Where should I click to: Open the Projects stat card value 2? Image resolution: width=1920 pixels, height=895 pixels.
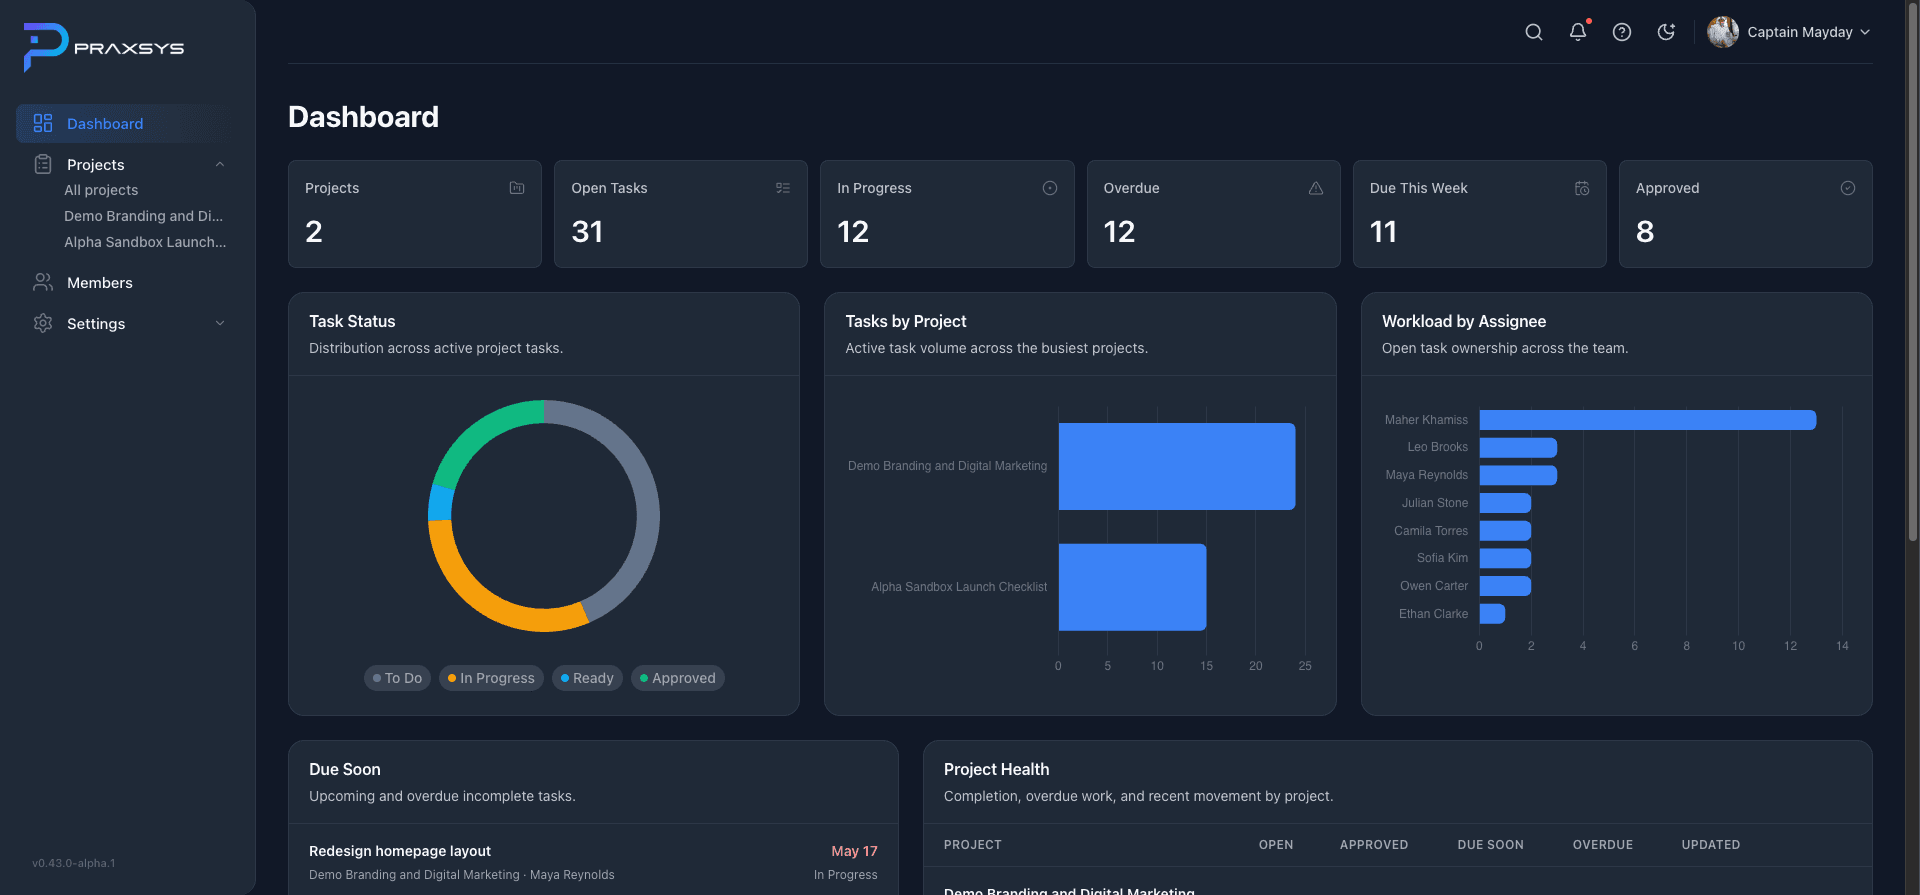(x=314, y=232)
